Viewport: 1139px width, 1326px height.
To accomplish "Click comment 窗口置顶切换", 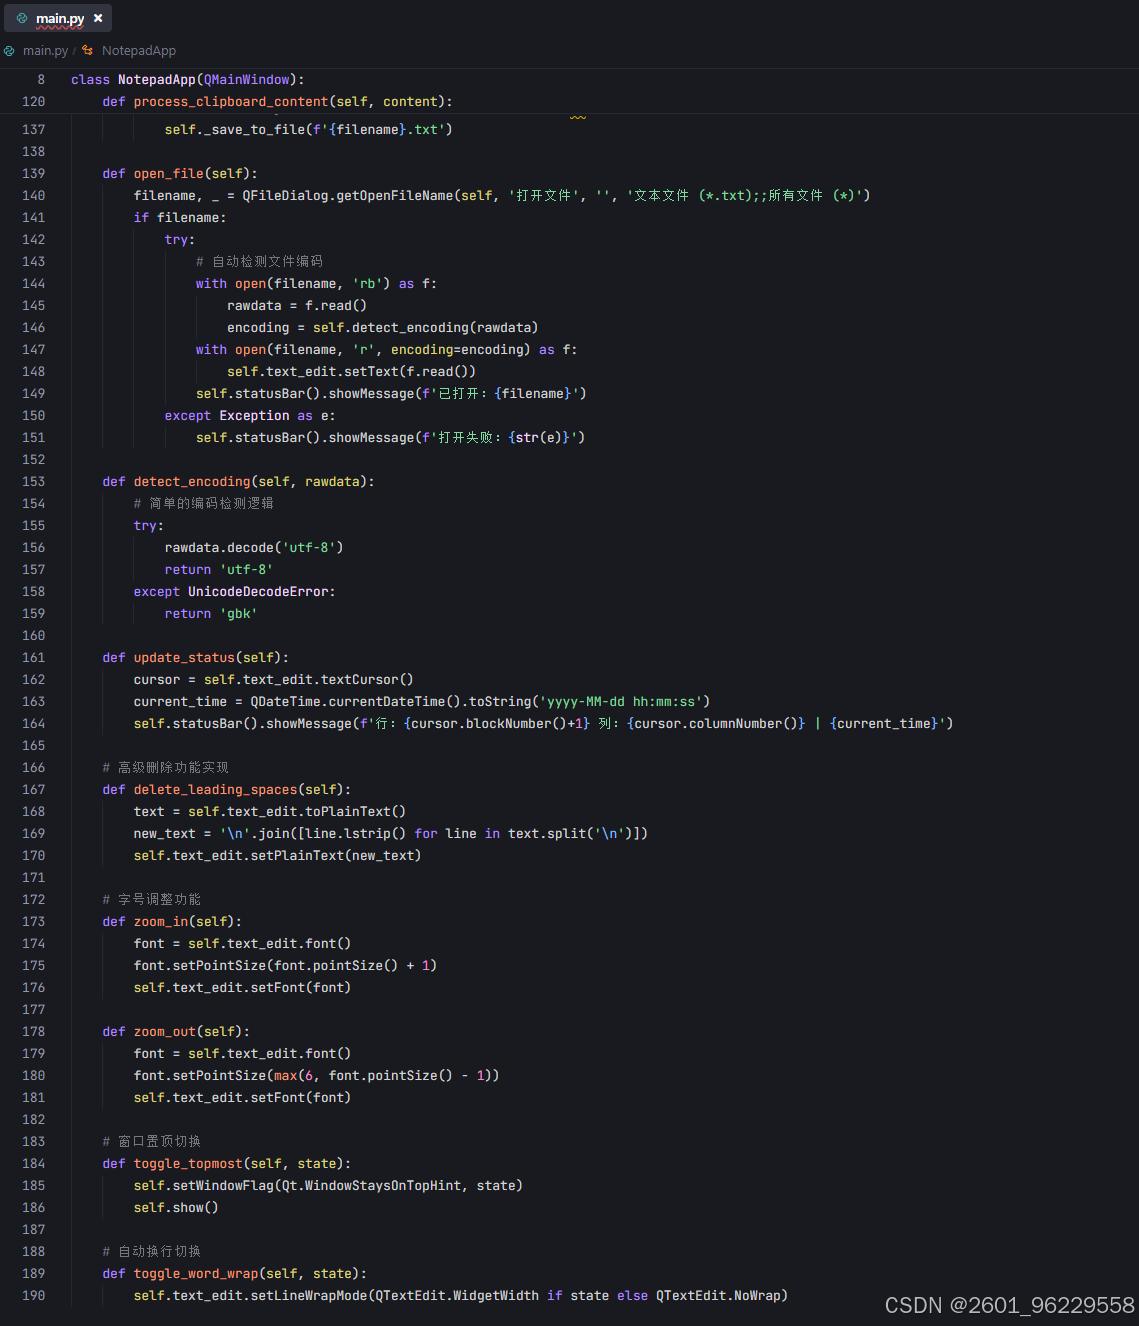I will tap(152, 1141).
